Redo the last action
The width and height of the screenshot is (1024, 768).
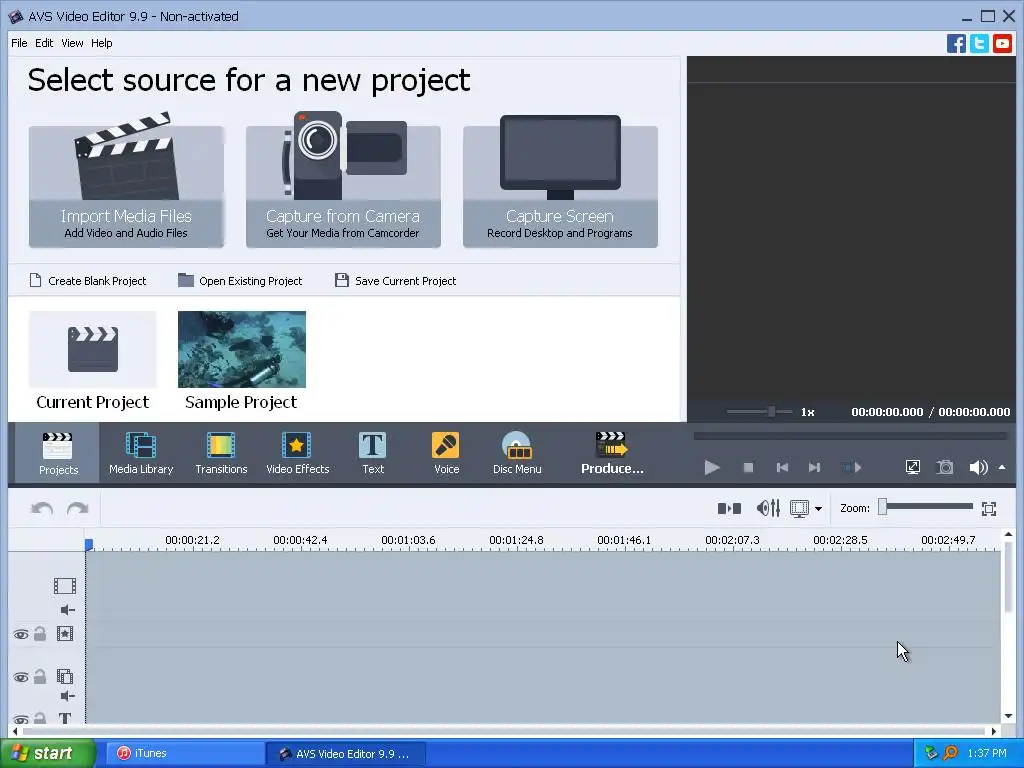78,508
